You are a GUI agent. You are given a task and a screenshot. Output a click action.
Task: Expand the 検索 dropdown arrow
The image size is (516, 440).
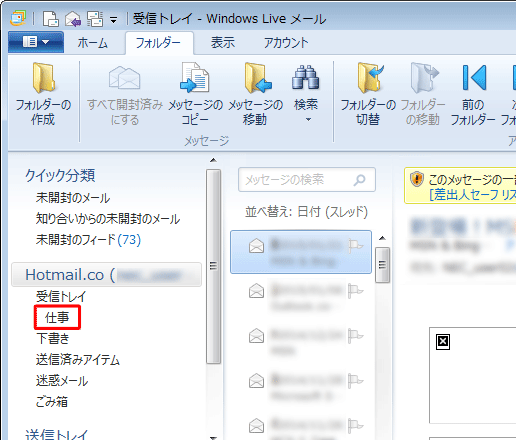pos(308,120)
